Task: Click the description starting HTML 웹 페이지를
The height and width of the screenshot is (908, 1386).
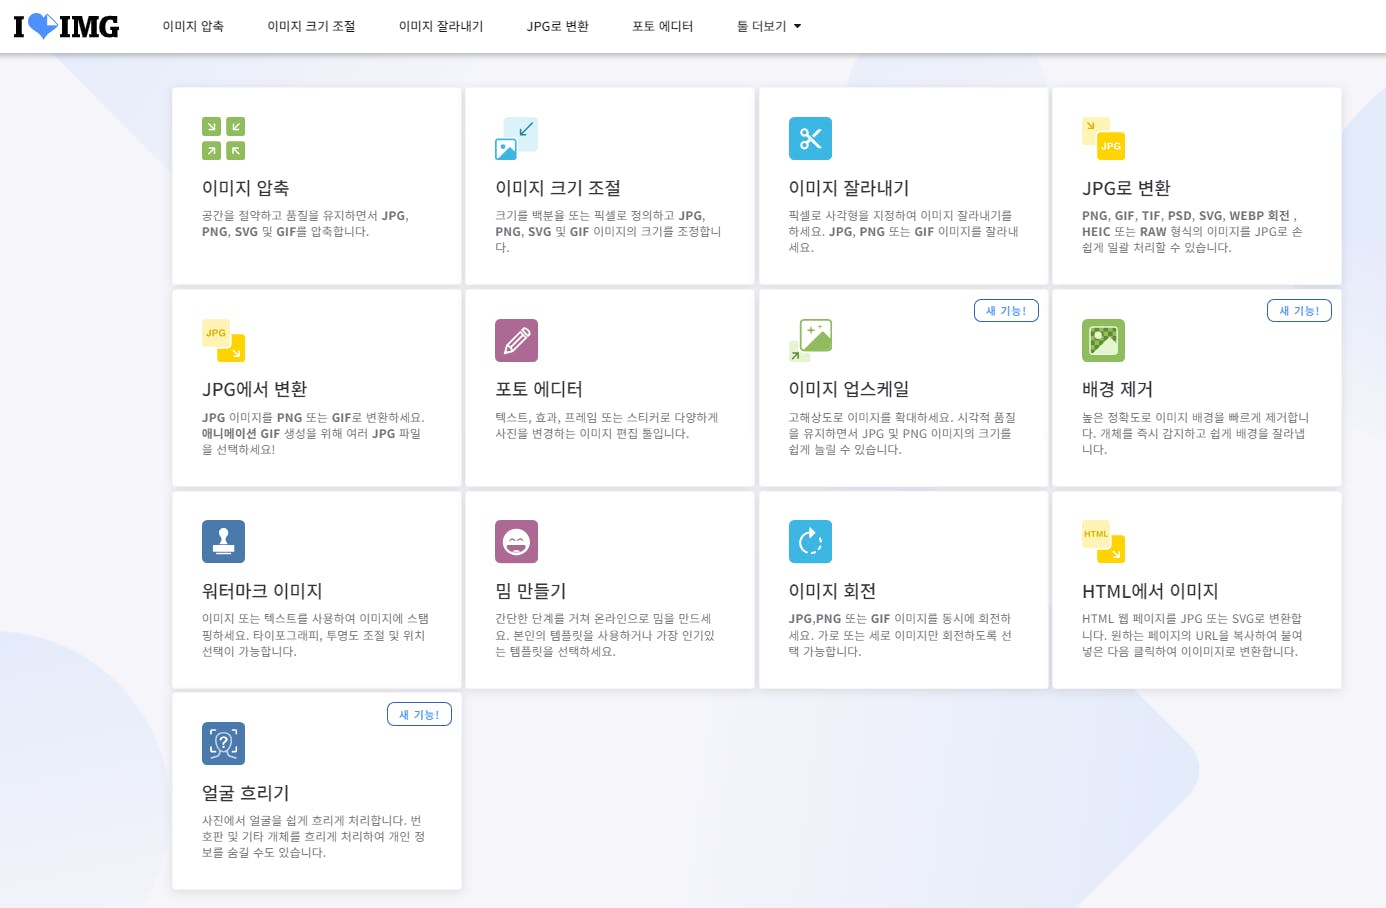Action: (x=1192, y=635)
